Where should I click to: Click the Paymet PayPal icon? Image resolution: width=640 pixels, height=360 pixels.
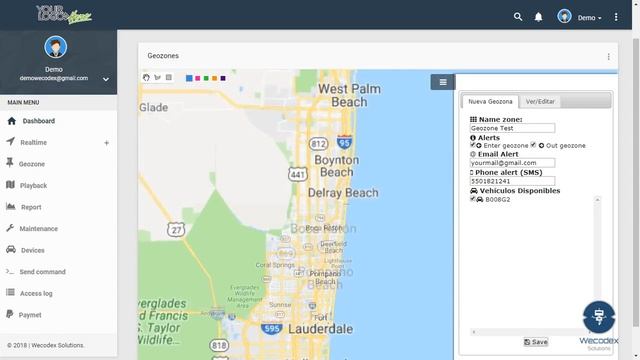[10, 314]
